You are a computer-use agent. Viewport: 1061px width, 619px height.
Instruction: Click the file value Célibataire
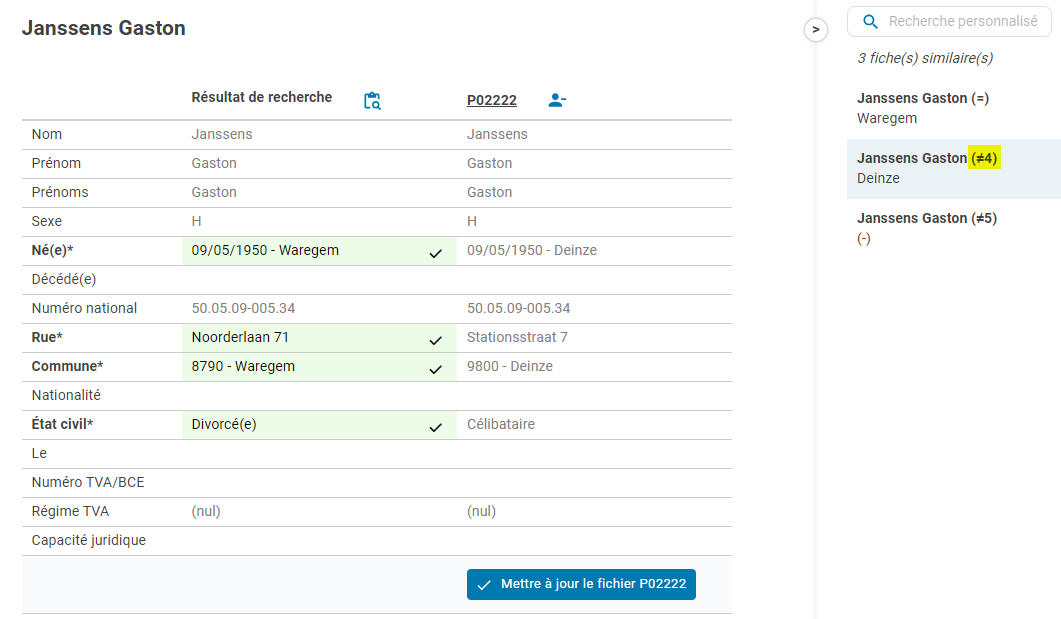coord(501,424)
